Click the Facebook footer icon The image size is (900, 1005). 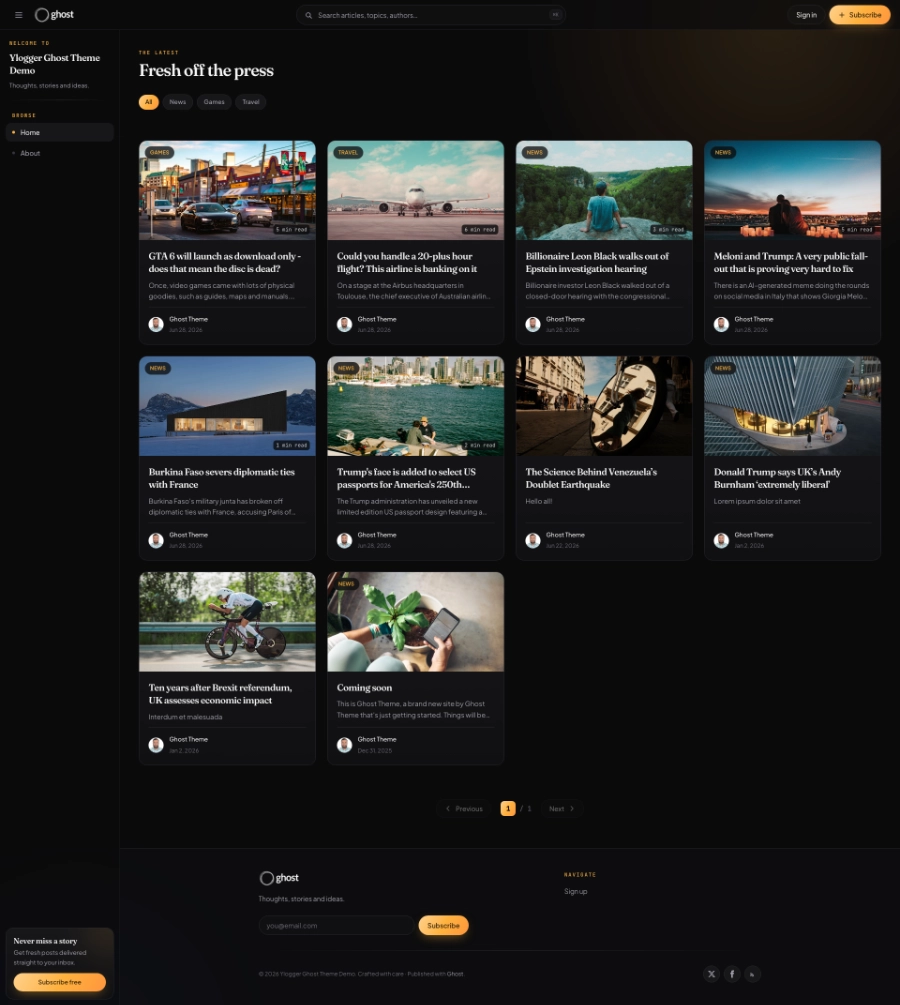coord(732,974)
